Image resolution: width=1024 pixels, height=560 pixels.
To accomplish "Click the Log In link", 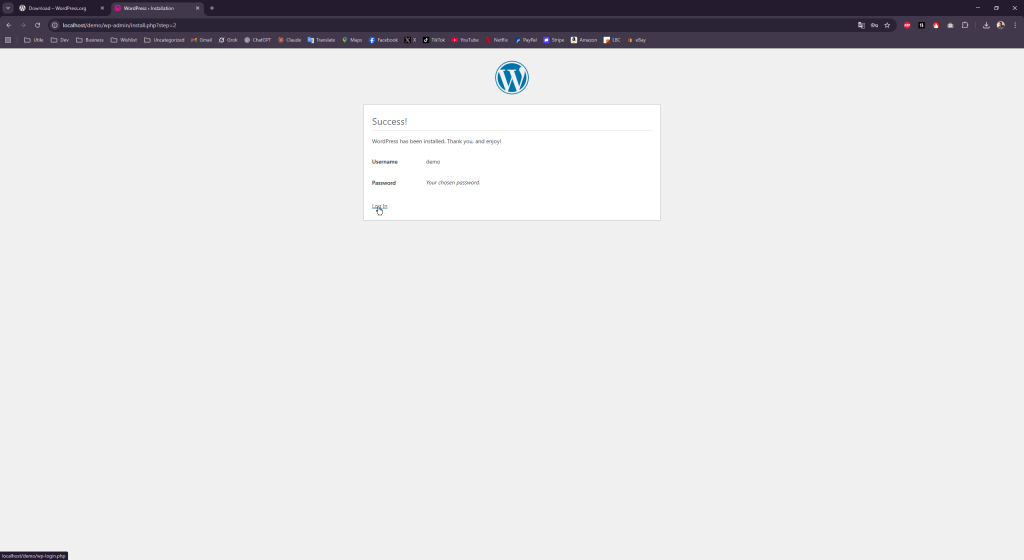I will coord(379,206).
